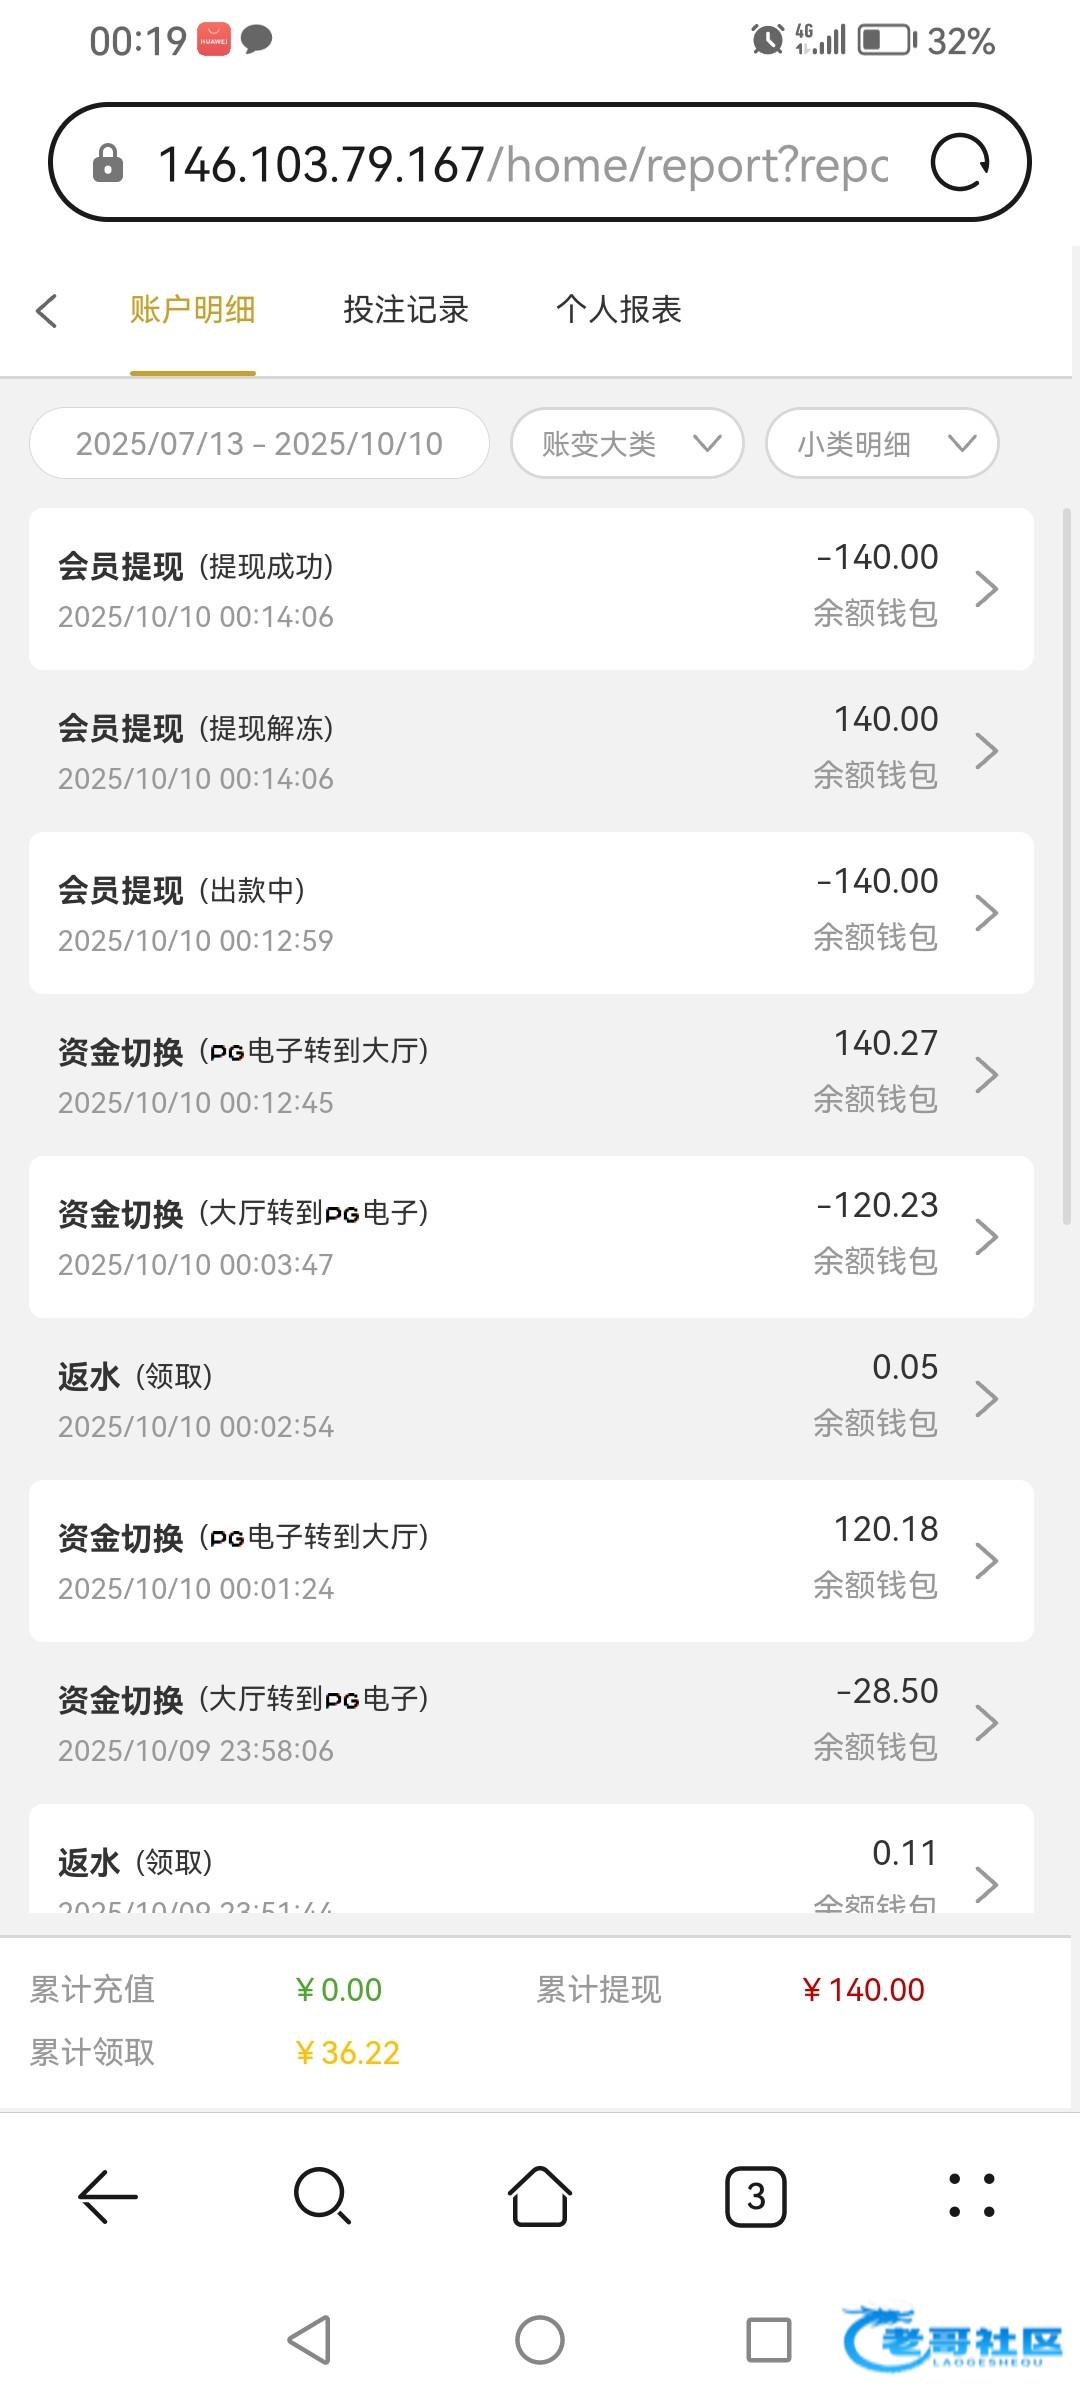Image resolution: width=1080 pixels, height=2400 pixels.
Task: Open Android recent apps square
Action: click(768, 2340)
